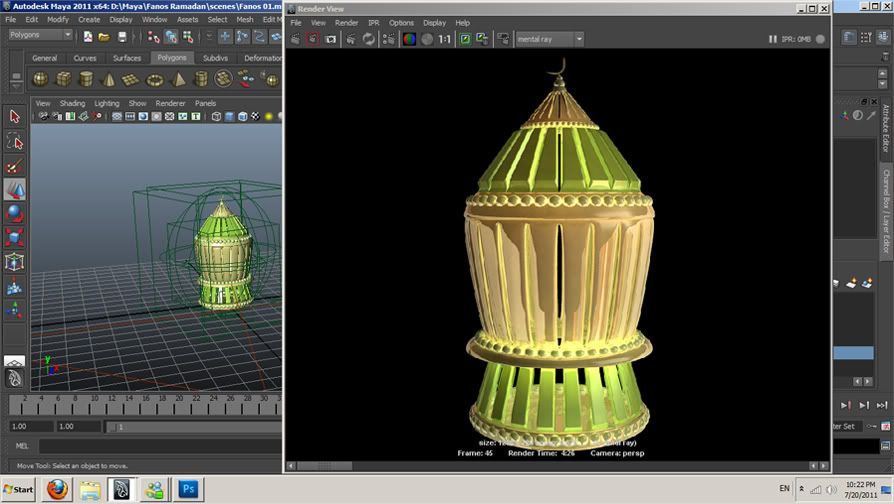Open Firefox from the taskbar
Image resolution: width=894 pixels, height=504 pixels.
(57, 490)
